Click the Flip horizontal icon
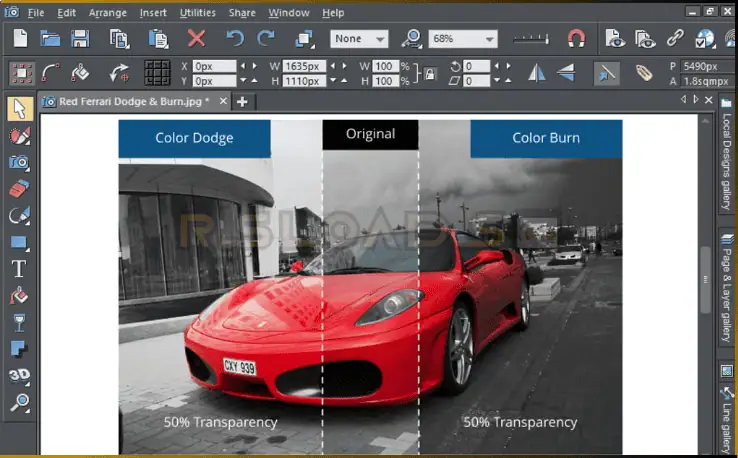This screenshot has width=738, height=458. click(x=537, y=73)
